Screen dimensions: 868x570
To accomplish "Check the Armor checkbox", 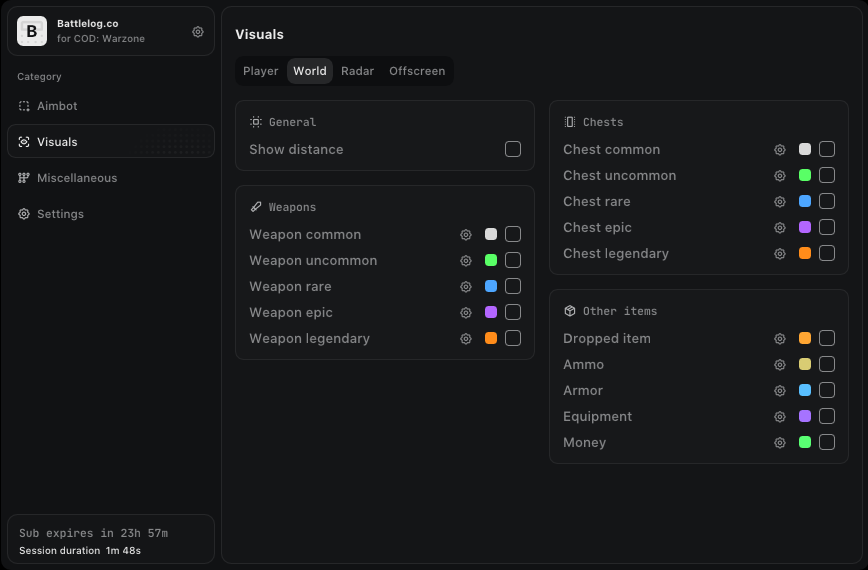I will coord(827,390).
